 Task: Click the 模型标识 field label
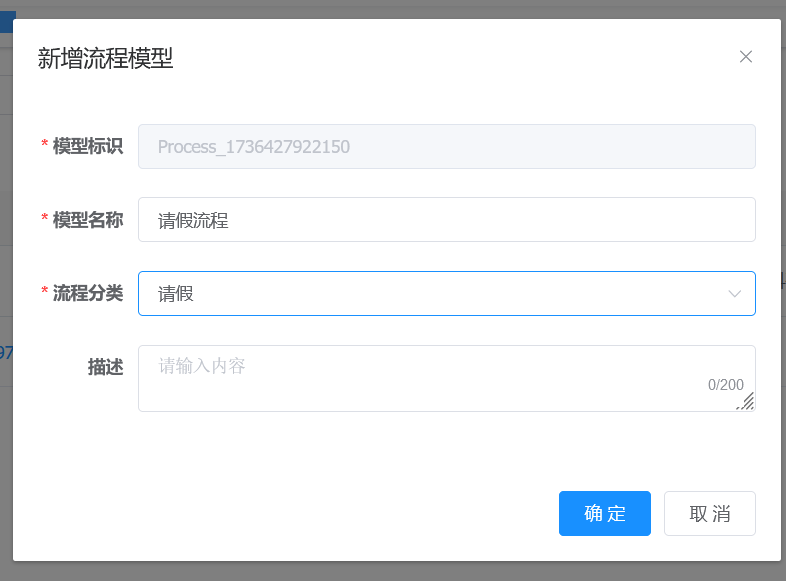pos(88,147)
